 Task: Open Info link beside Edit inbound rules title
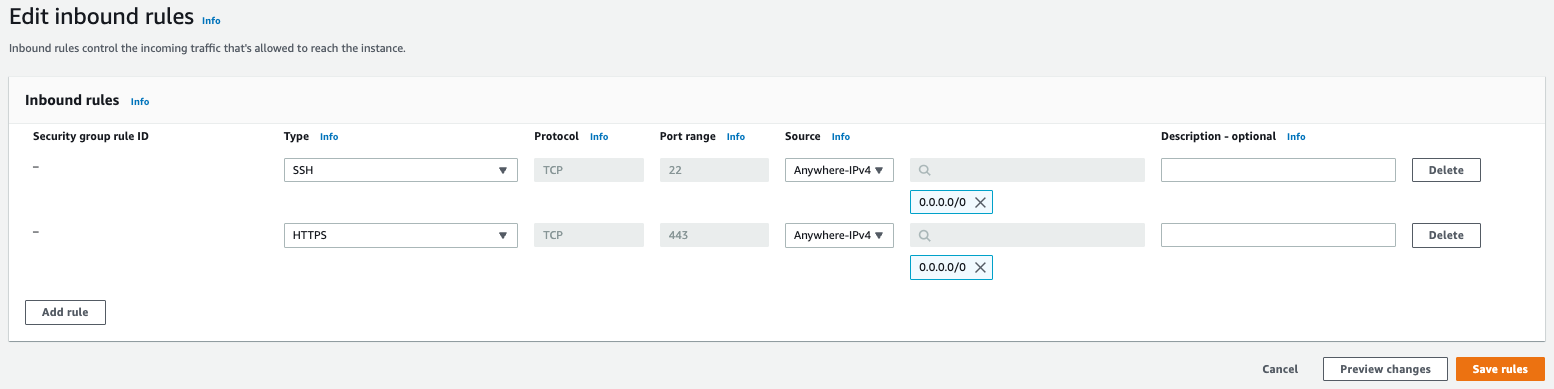coord(211,21)
